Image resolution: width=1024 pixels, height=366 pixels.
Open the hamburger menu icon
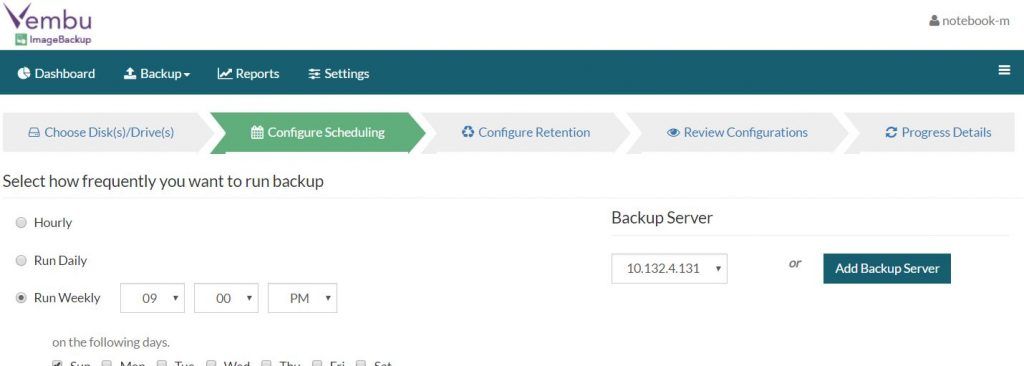(x=1004, y=71)
